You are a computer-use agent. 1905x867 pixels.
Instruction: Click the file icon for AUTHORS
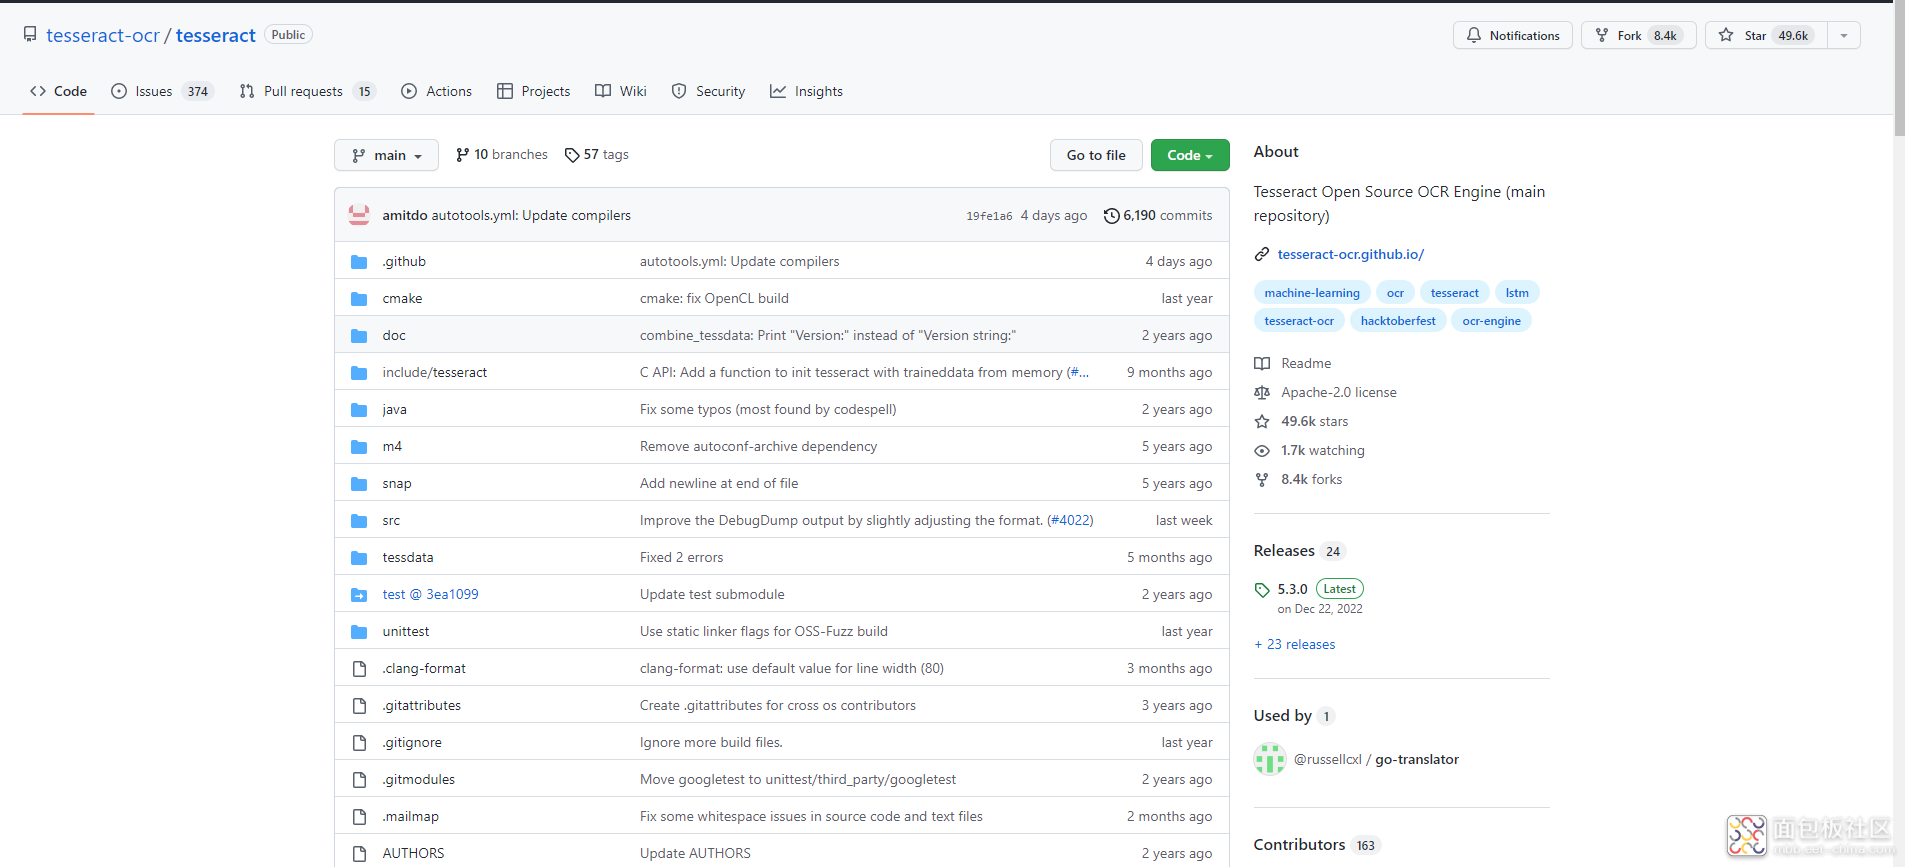359,854
